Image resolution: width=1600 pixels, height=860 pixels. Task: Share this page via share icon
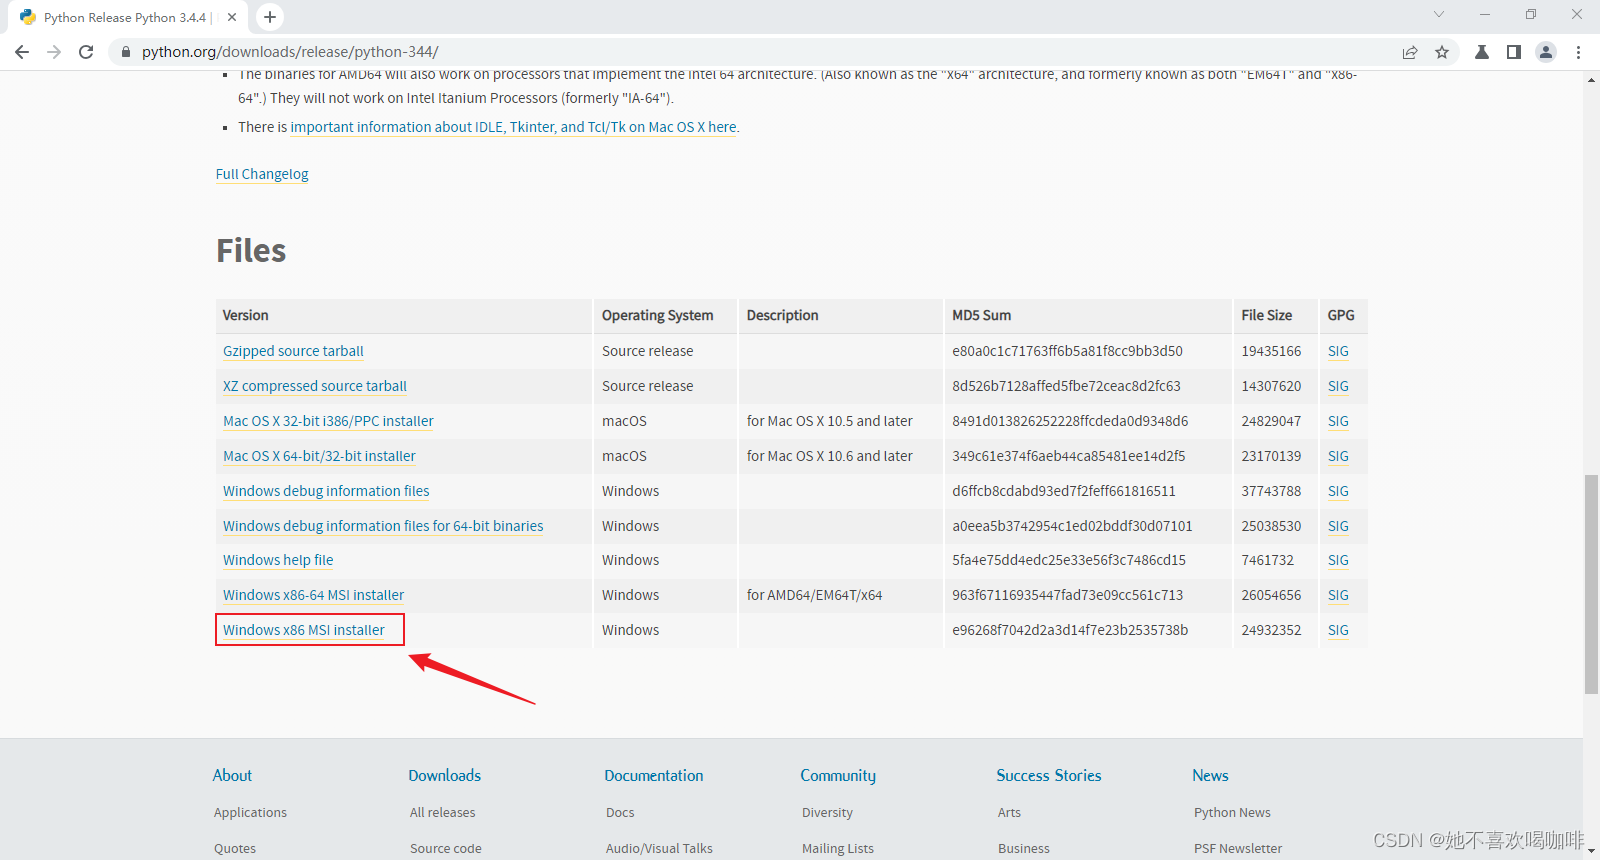[x=1410, y=52]
